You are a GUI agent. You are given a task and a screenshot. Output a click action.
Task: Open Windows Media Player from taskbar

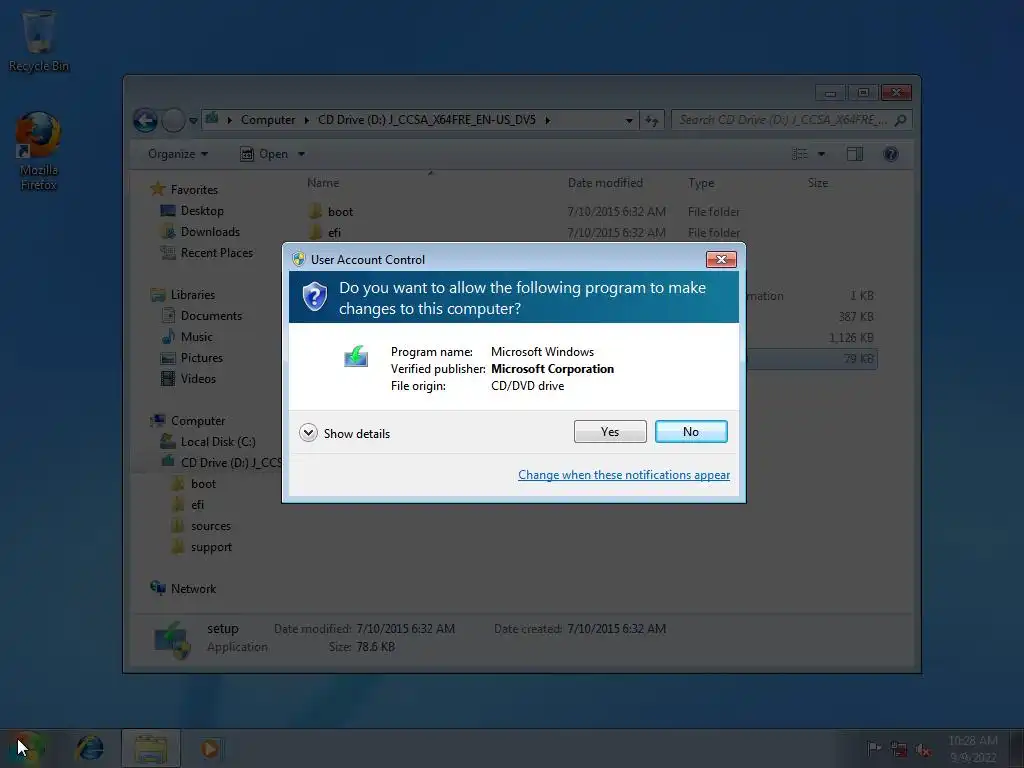tap(210, 748)
